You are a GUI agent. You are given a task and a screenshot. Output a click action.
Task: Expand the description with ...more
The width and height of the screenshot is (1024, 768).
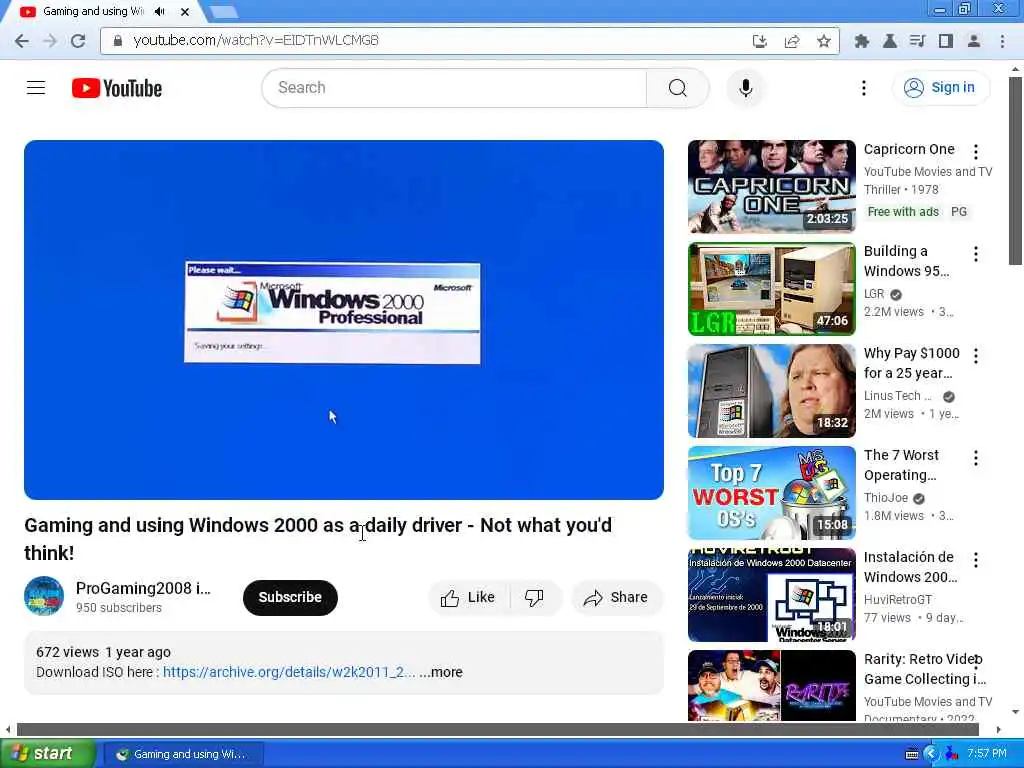click(441, 672)
